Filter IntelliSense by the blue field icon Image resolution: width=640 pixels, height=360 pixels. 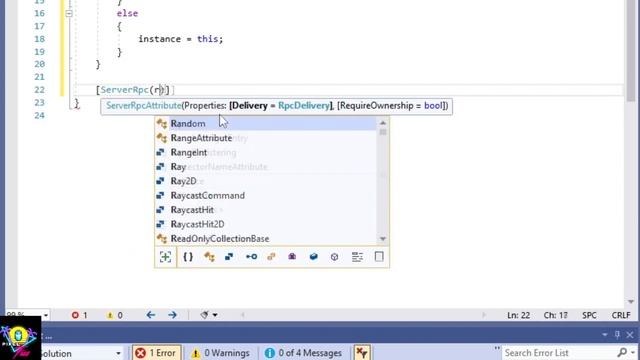(313, 257)
